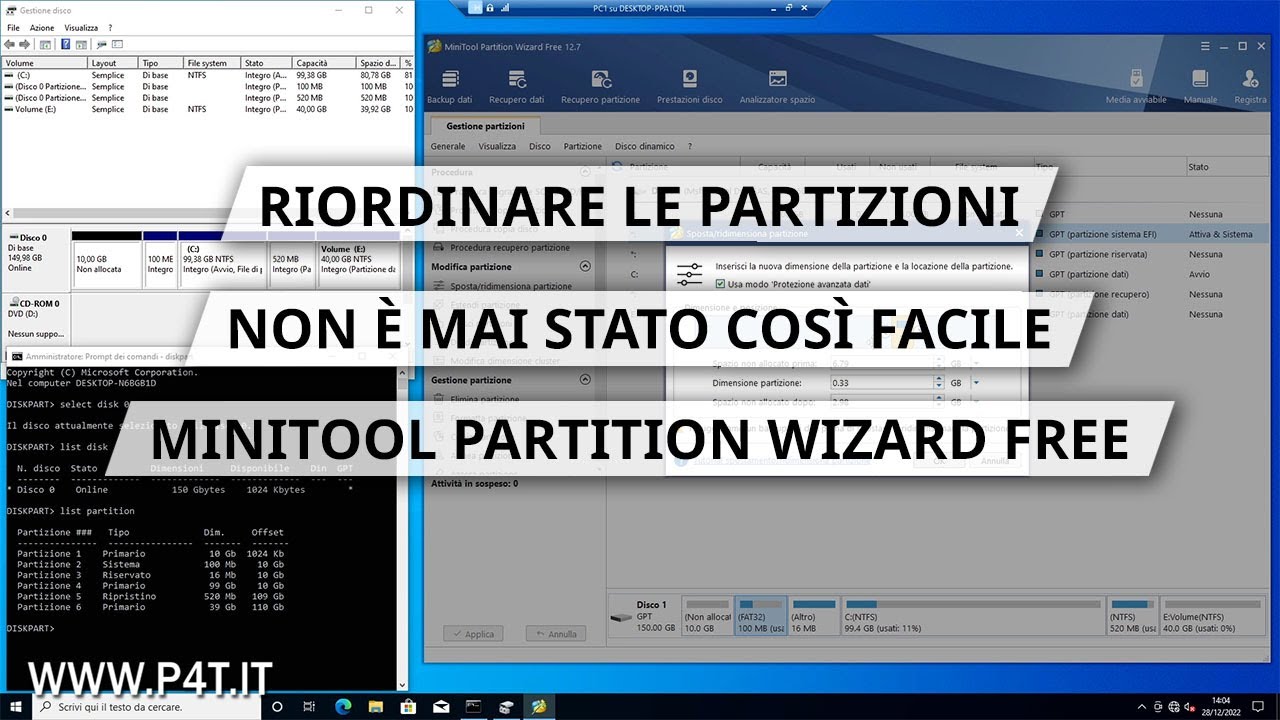Collapse the Gestione partizione section
The image size is (1280, 720).
click(x=585, y=380)
